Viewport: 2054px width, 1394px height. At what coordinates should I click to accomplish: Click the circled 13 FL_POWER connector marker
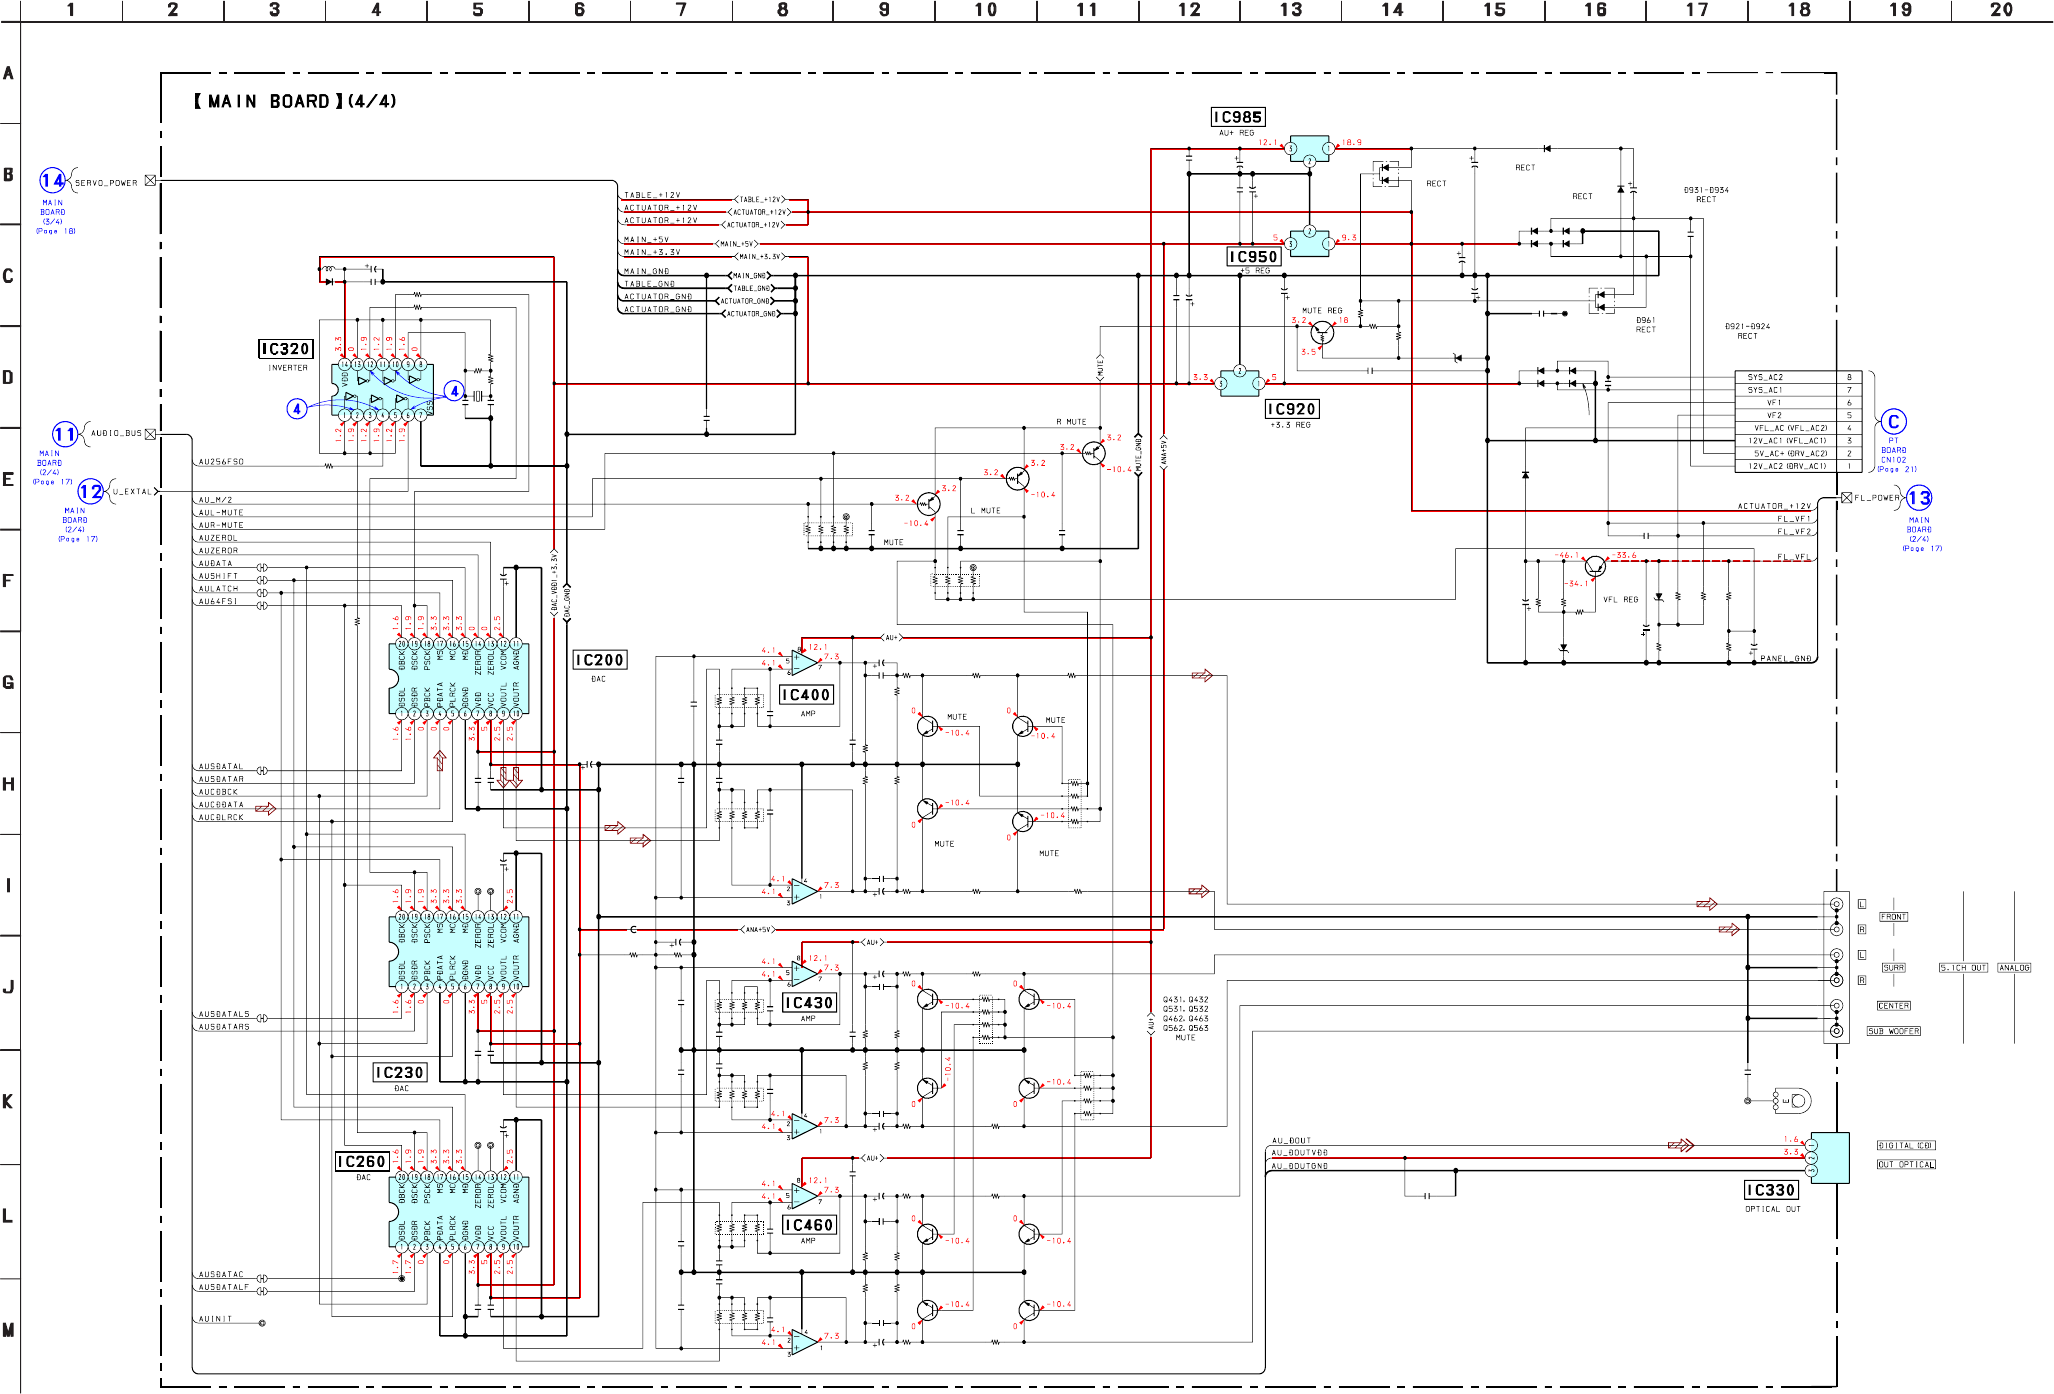(x=1919, y=498)
